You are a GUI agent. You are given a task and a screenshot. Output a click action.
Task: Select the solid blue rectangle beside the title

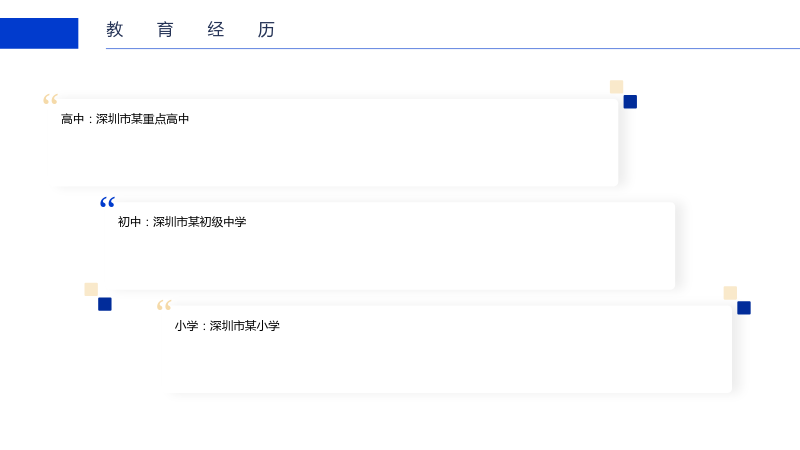[x=39, y=33]
